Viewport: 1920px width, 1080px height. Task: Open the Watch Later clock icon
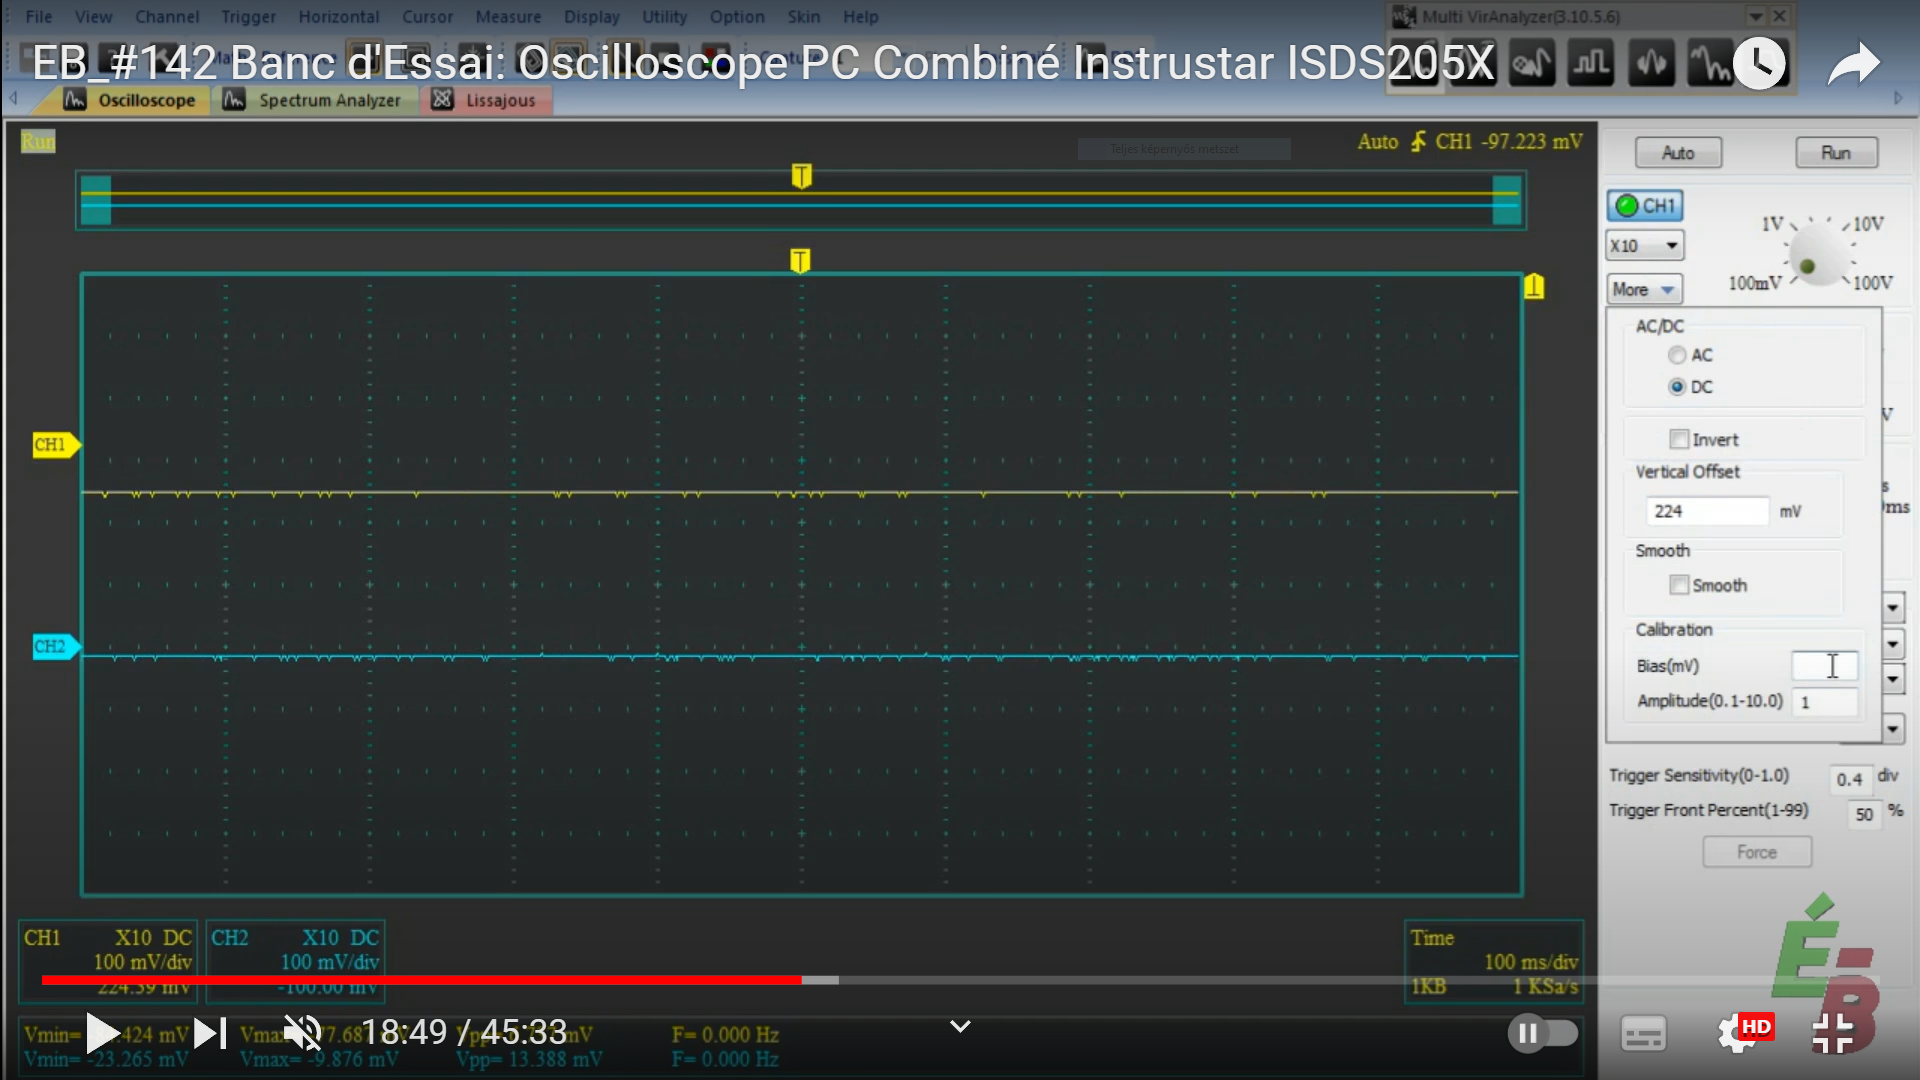tap(1759, 64)
